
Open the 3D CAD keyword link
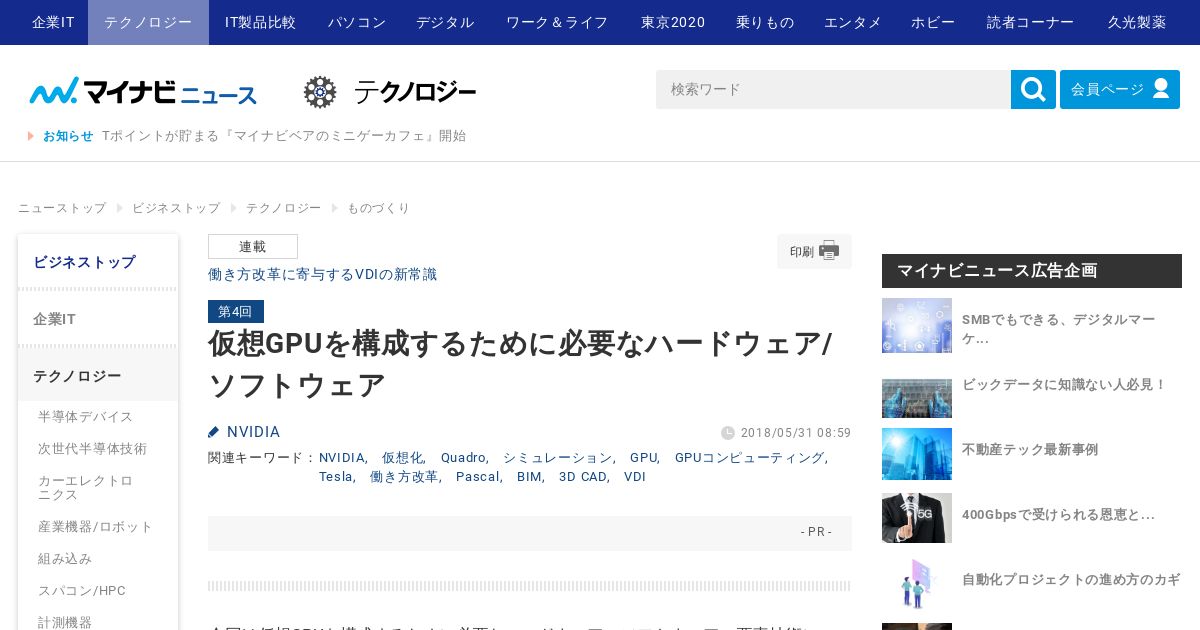[581, 477]
